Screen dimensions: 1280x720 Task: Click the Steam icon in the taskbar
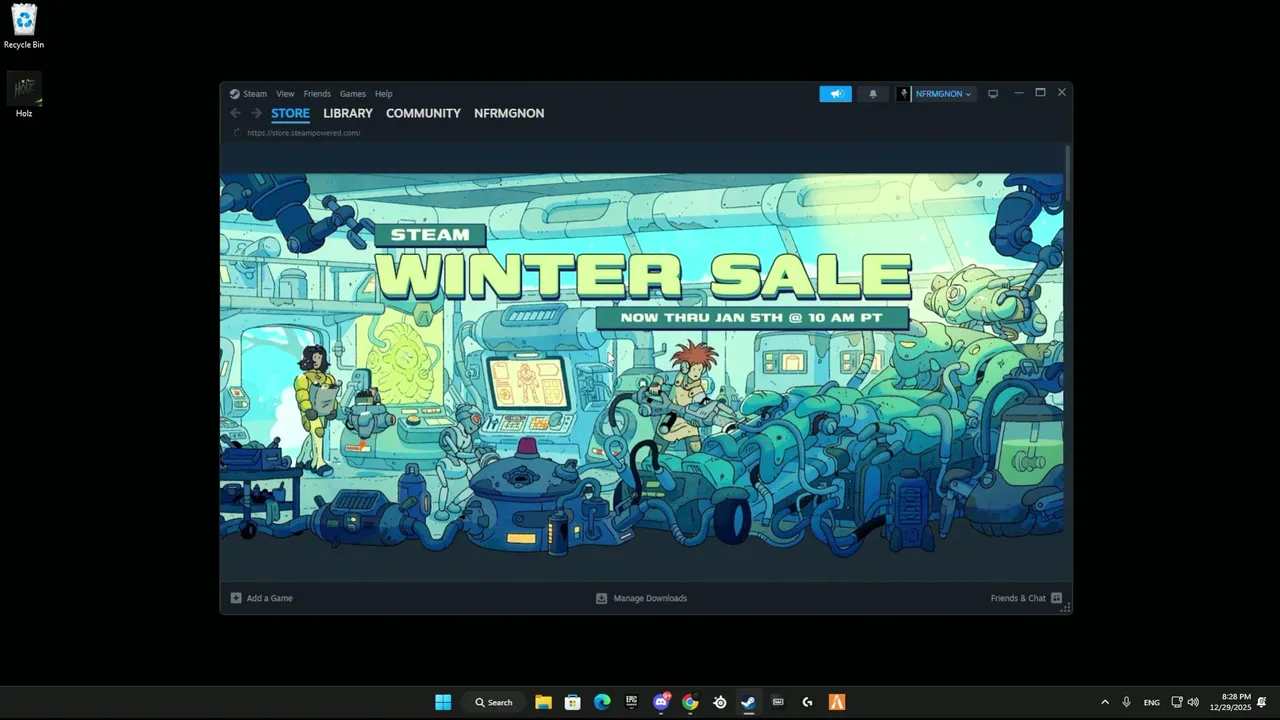pos(748,702)
